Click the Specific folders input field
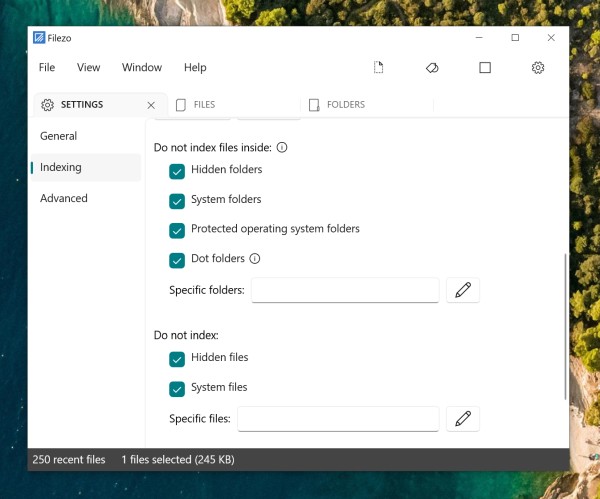 pyautogui.click(x=345, y=290)
